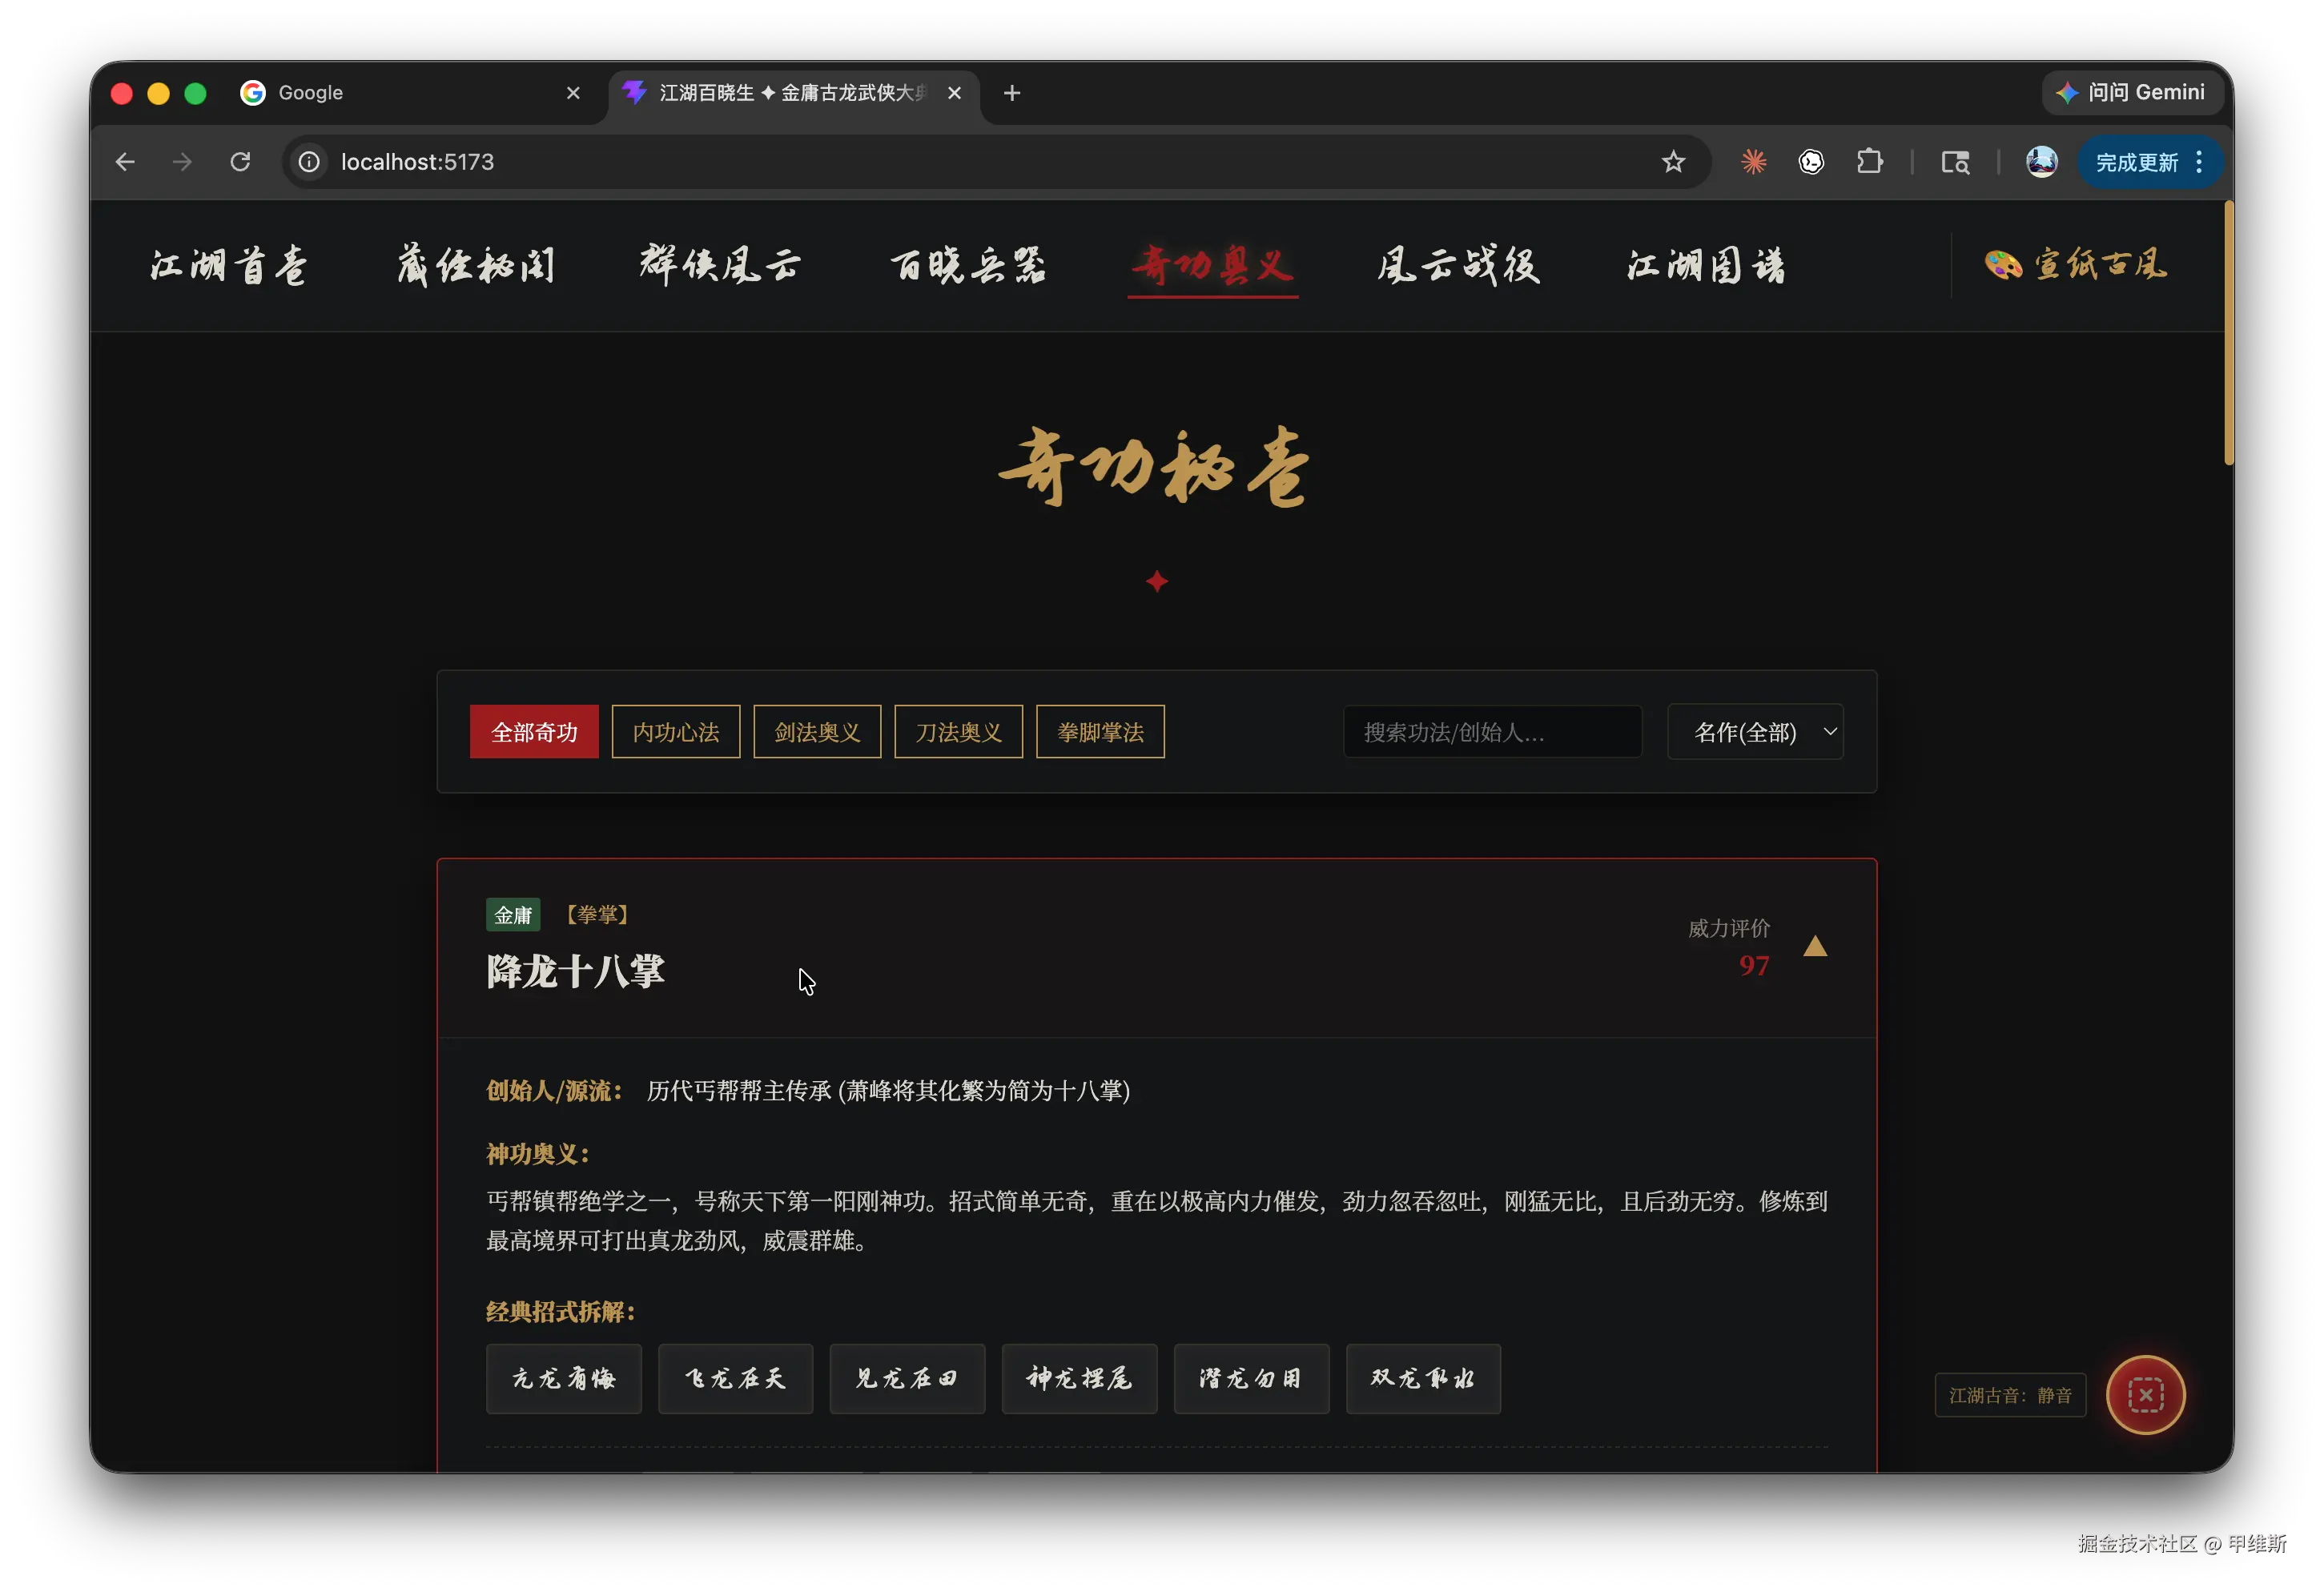
Task: Click the browser forward arrow
Action: (x=182, y=162)
